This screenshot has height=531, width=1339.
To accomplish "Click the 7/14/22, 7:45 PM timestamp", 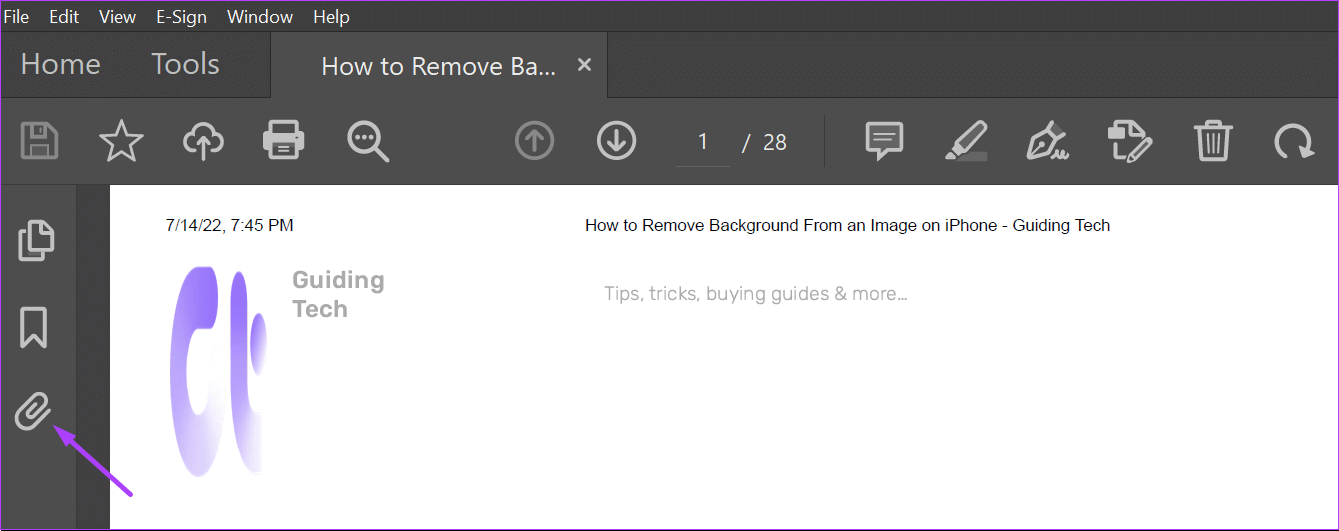I will tap(230, 225).
